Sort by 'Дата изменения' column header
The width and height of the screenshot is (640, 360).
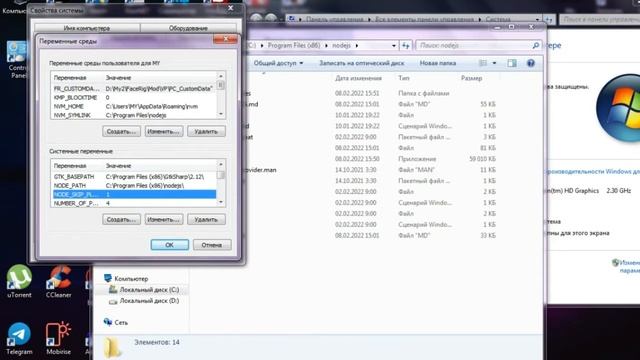[x=358, y=78]
